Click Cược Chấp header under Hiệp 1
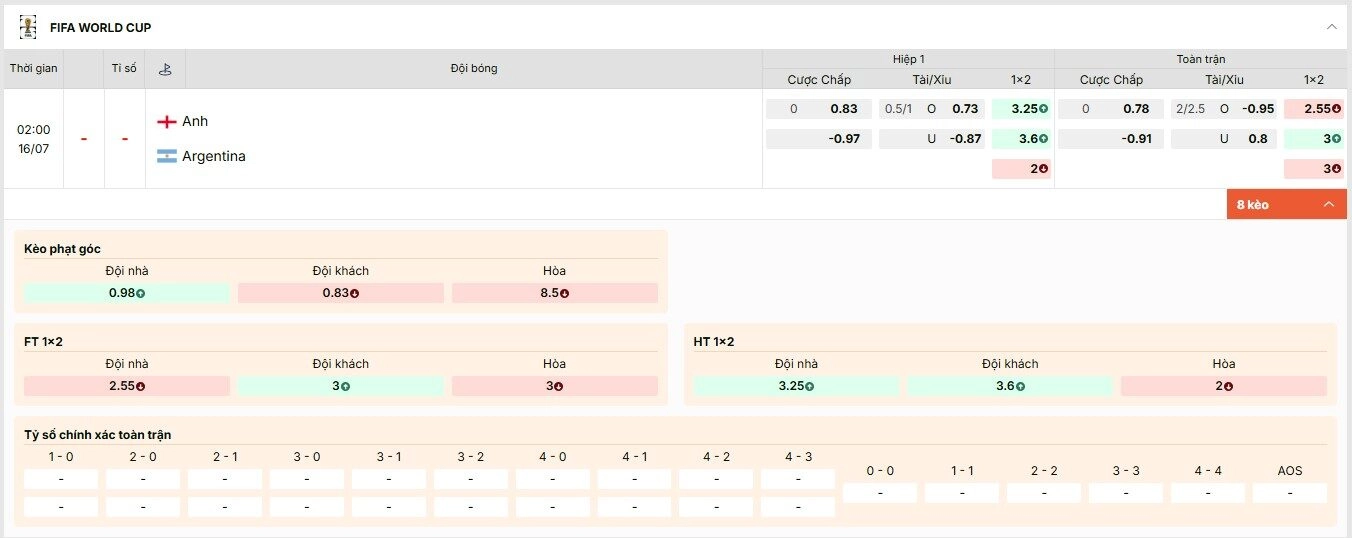This screenshot has height=538, width=1352. pyautogui.click(x=819, y=80)
